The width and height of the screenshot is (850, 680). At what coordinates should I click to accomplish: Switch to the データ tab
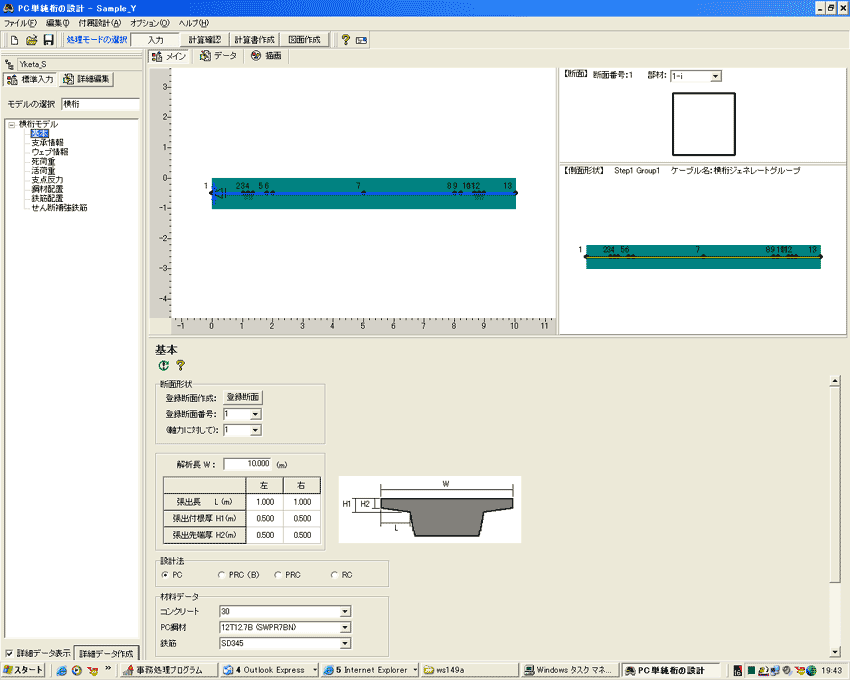[218, 56]
